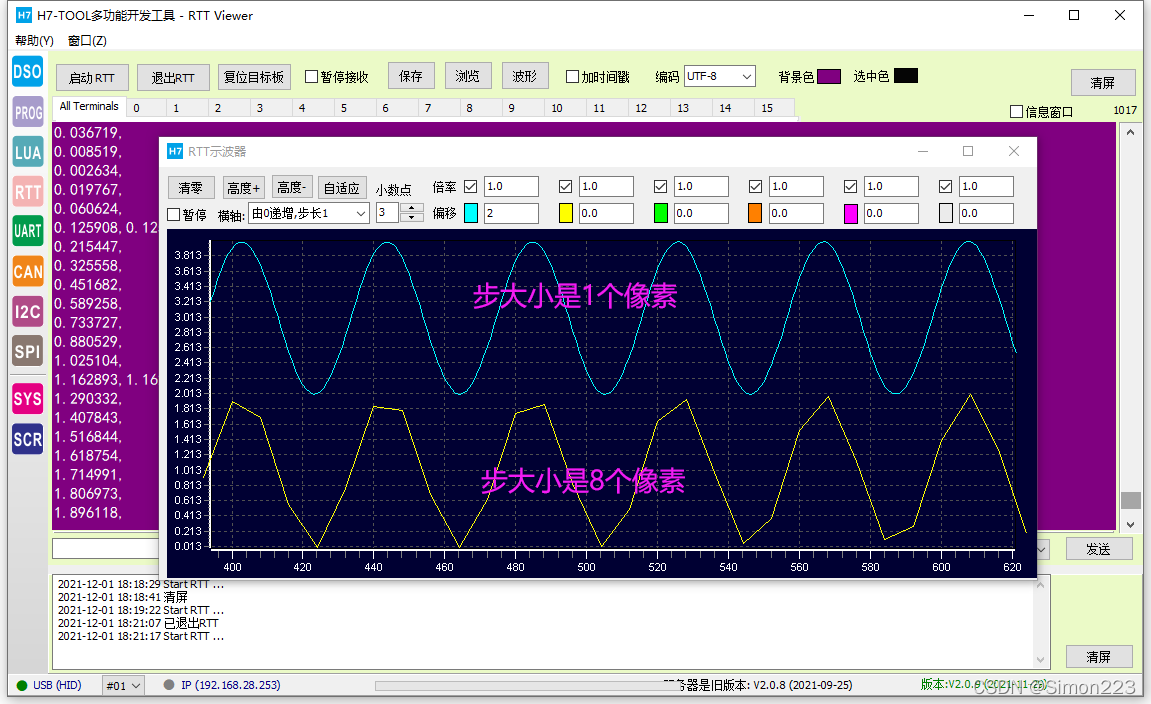1151x704 pixels.
Task: Click the green channel color swatch
Action: click(x=661, y=213)
